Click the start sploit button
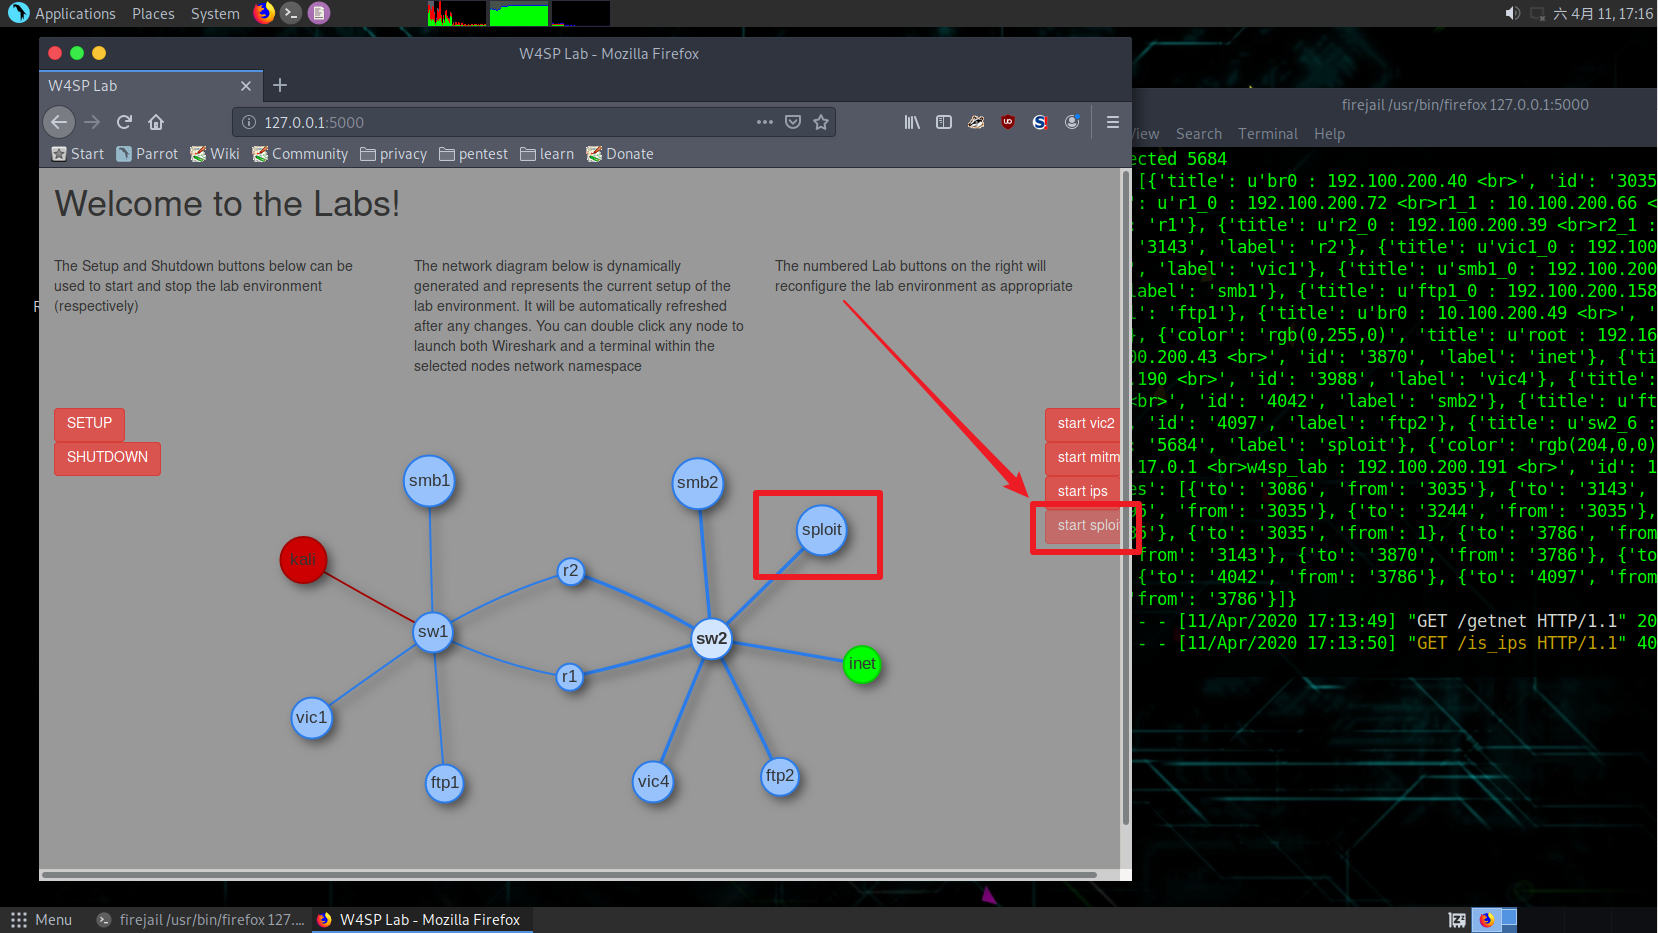Viewport: 1658px width, 933px height. [x=1083, y=526]
